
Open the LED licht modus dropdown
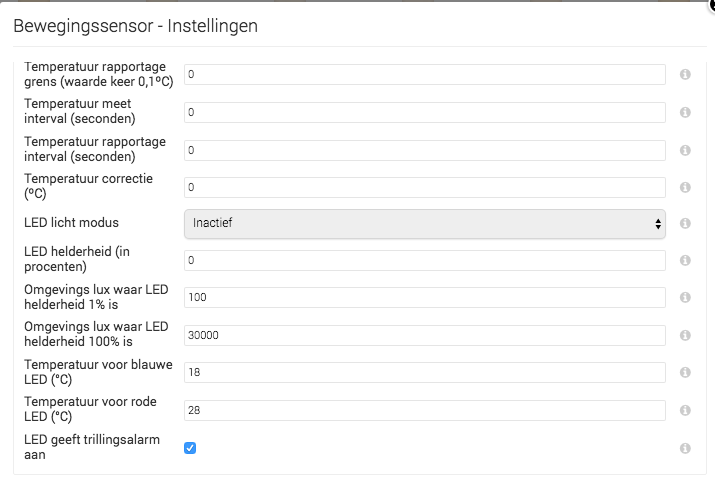click(424, 224)
